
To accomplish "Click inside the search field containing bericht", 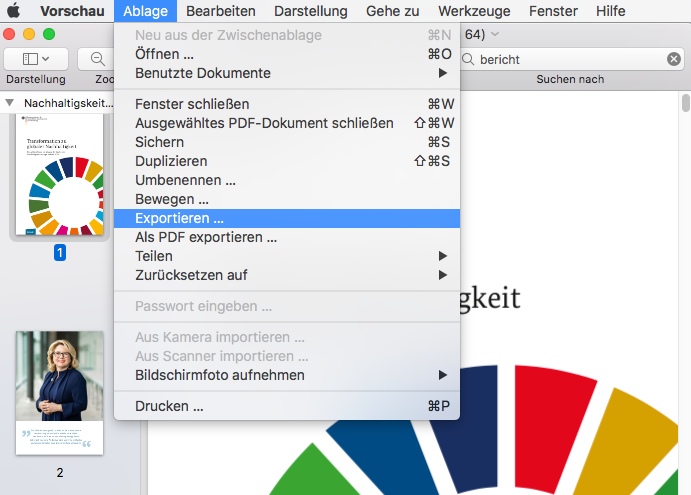I will (x=570, y=60).
